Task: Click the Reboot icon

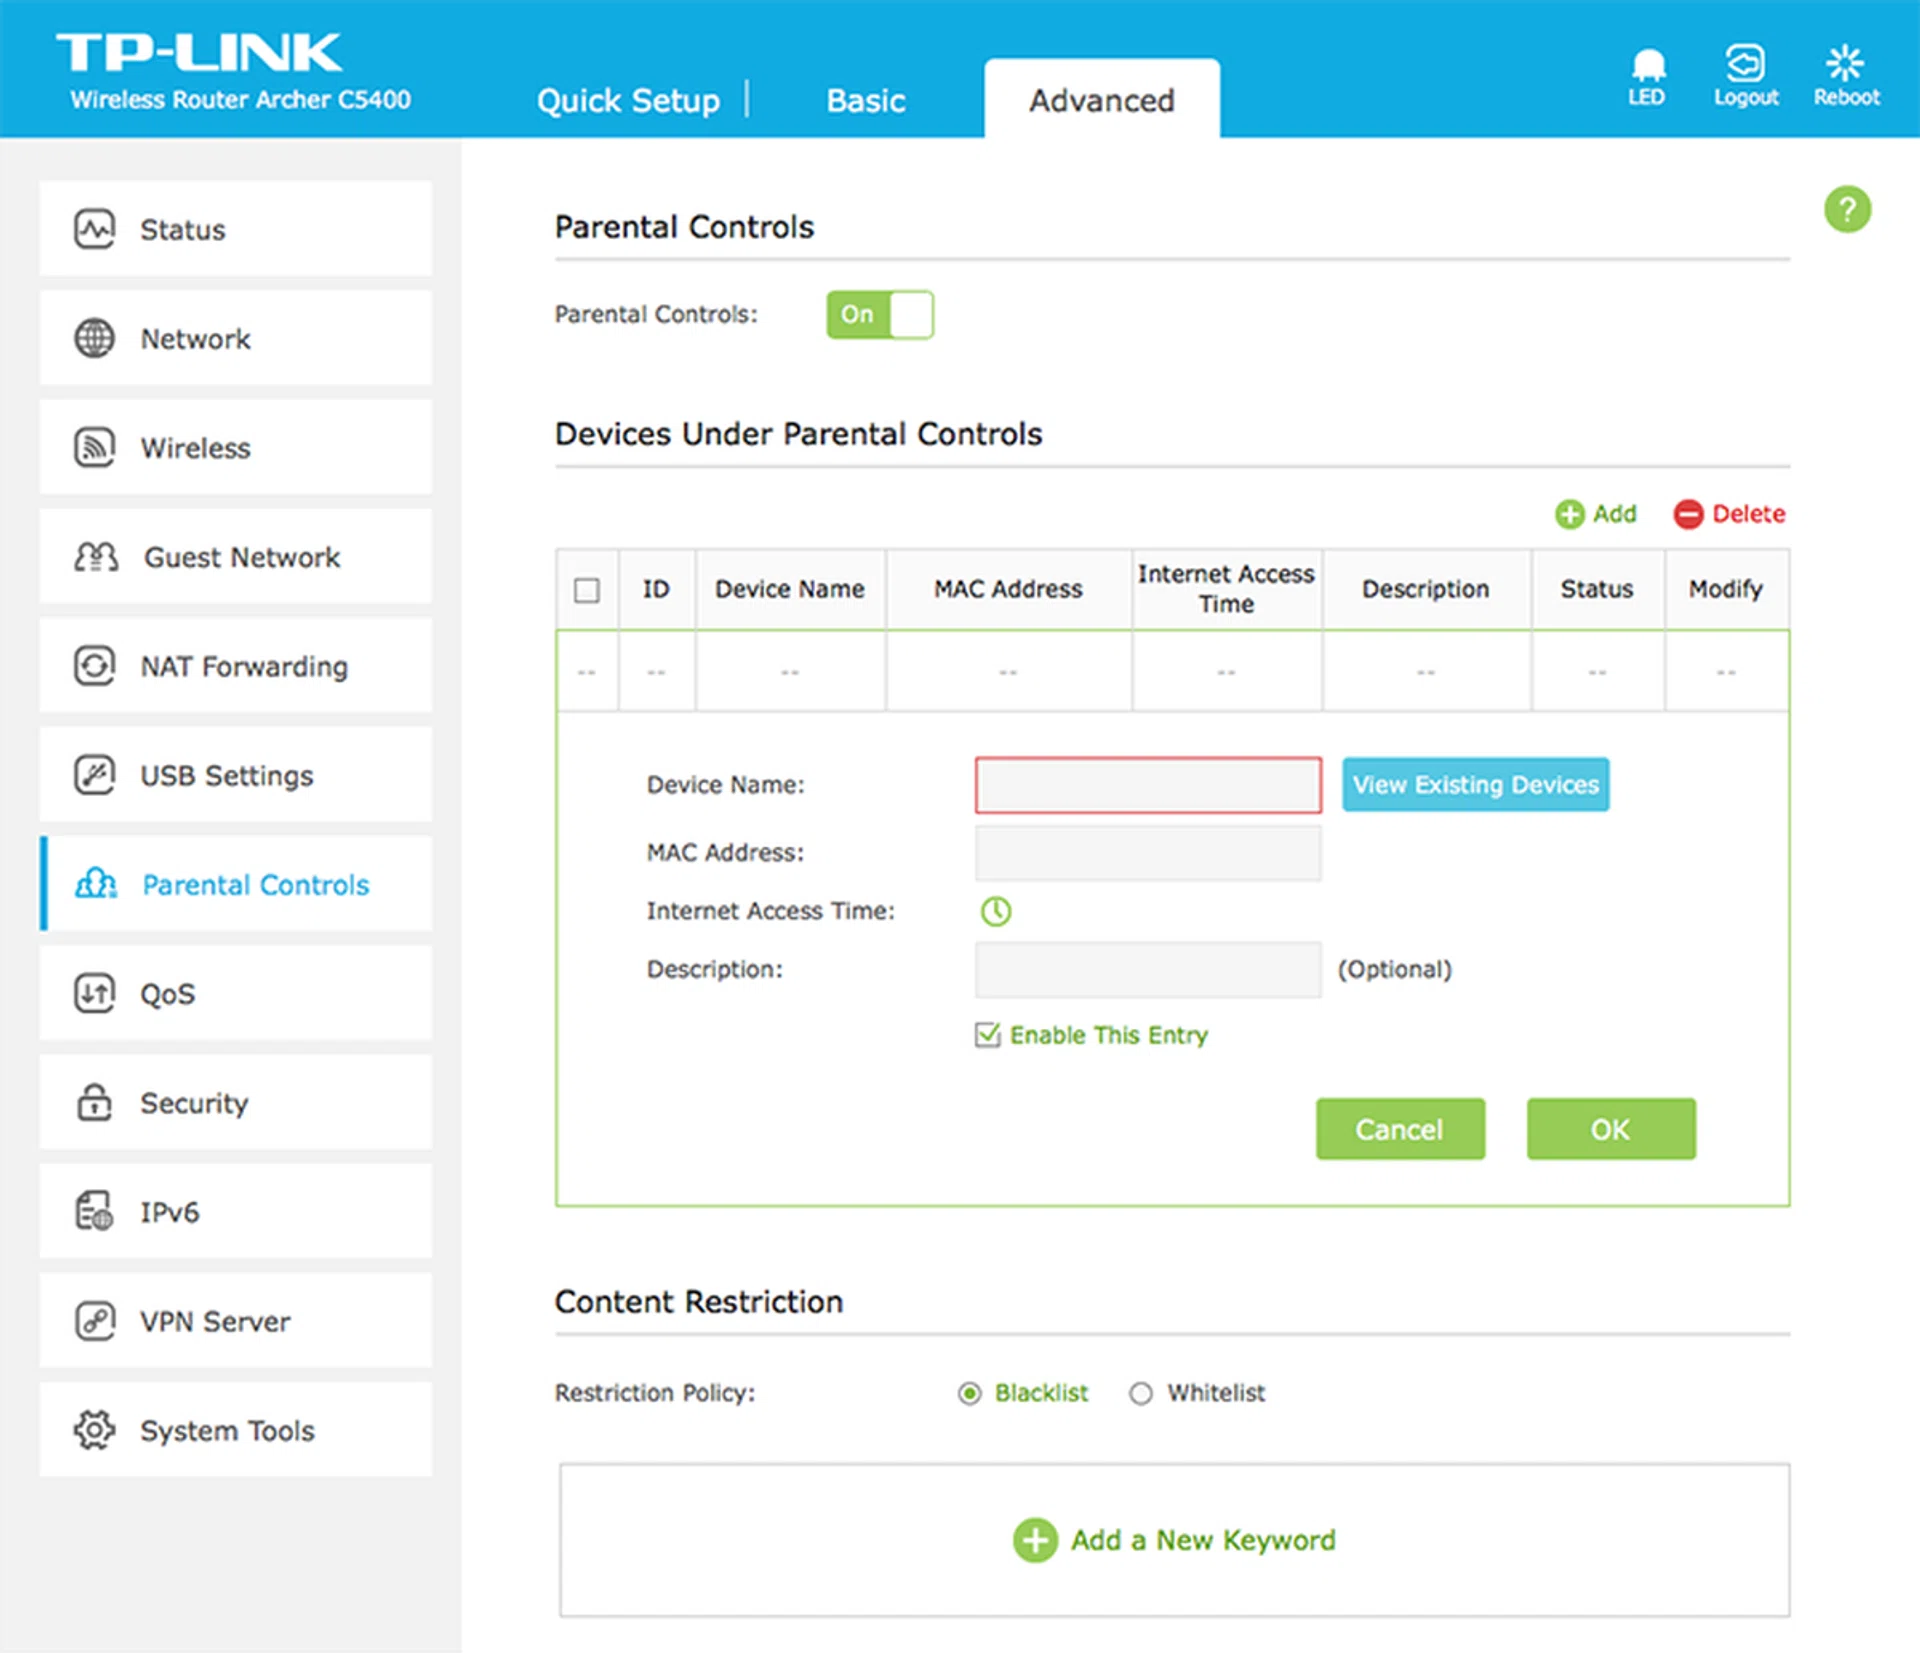Action: [x=1845, y=64]
